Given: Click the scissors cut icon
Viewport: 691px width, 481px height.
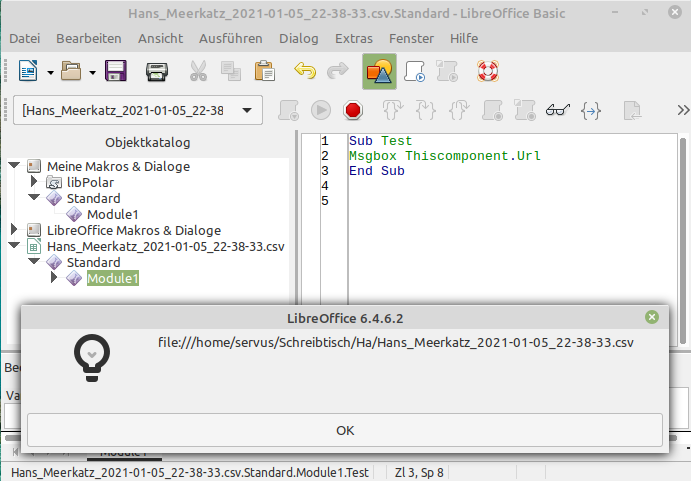Looking at the screenshot, I should point(198,71).
